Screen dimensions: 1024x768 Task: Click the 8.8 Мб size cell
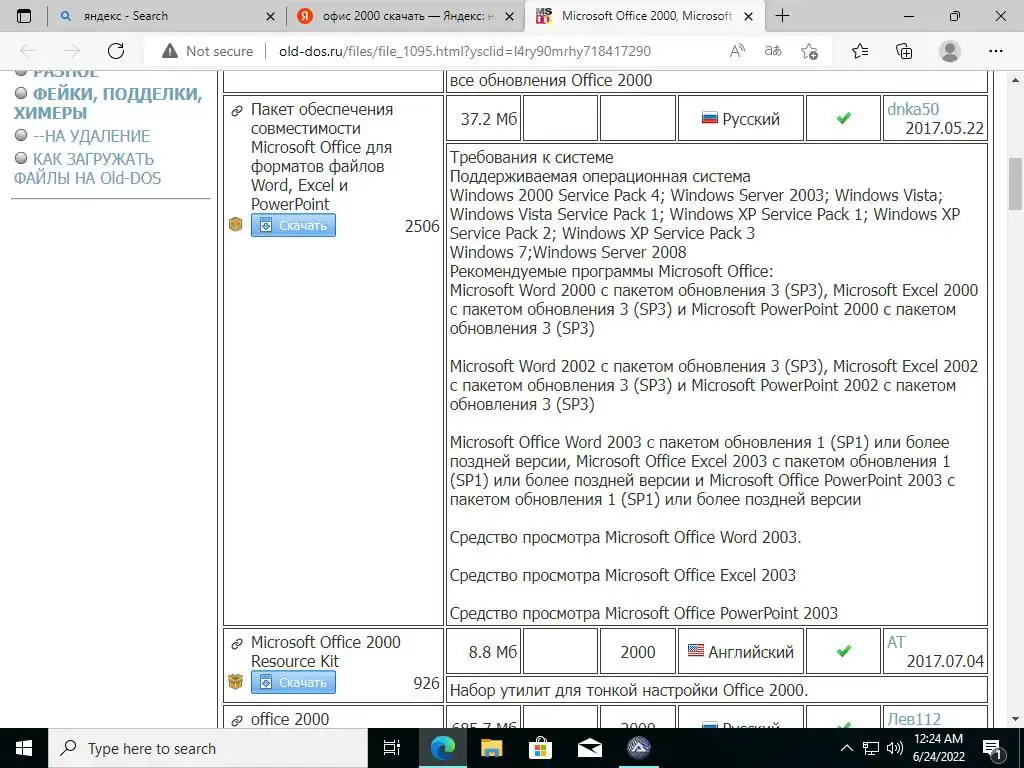[x=484, y=652]
